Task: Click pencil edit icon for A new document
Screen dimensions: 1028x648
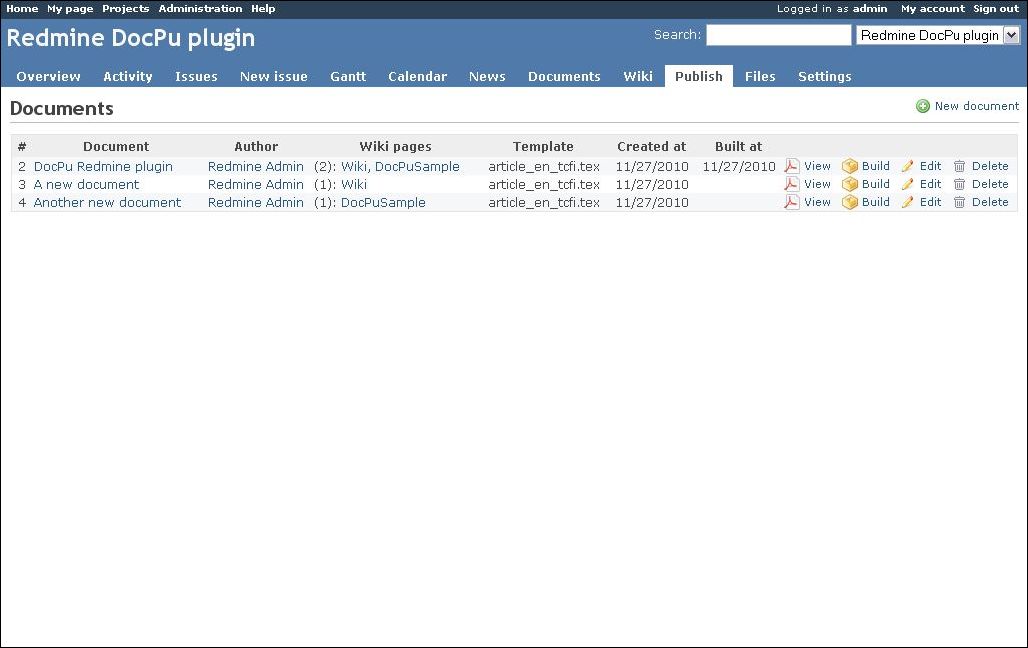Action: pyautogui.click(x=908, y=184)
